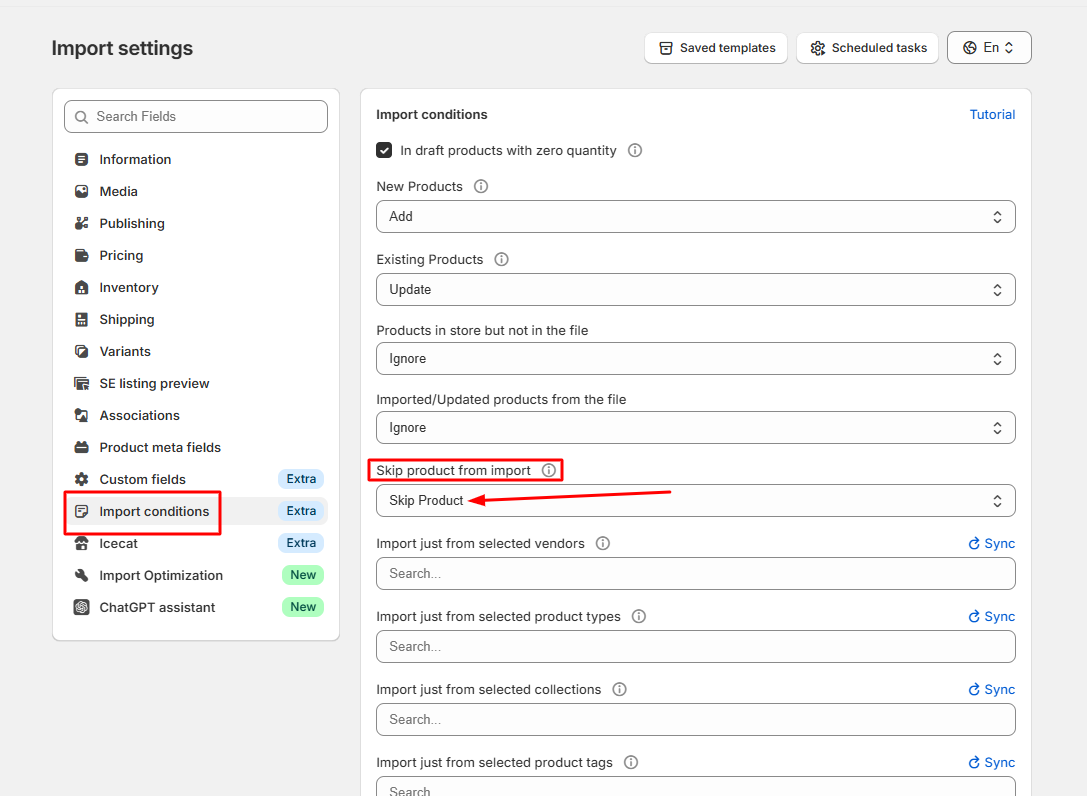
Task: Show info tooltip for New Products
Action: point(480,187)
